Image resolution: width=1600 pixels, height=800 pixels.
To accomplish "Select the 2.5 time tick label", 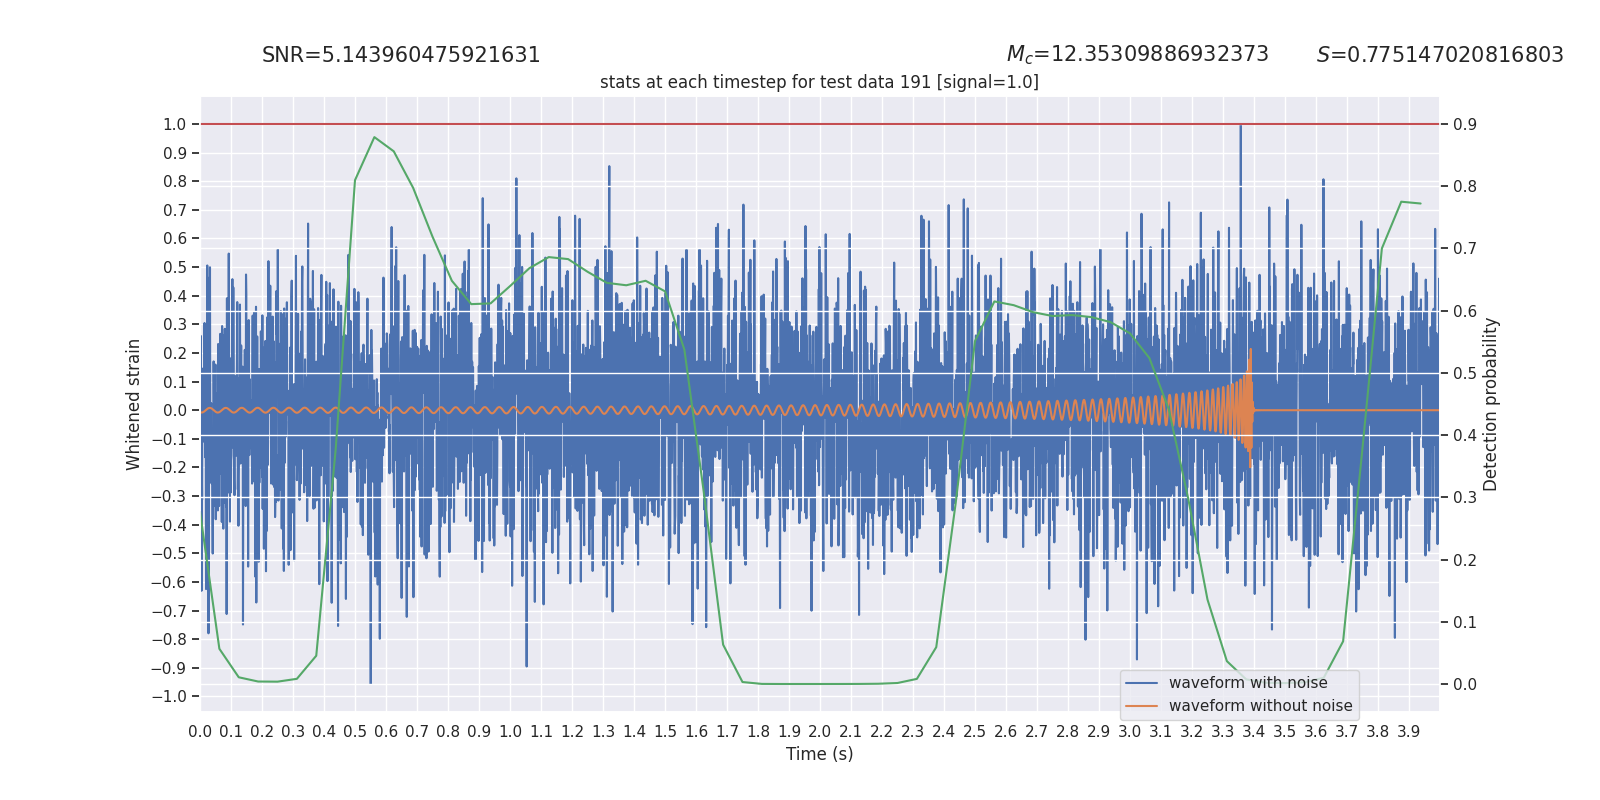I will tap(974, 731).
